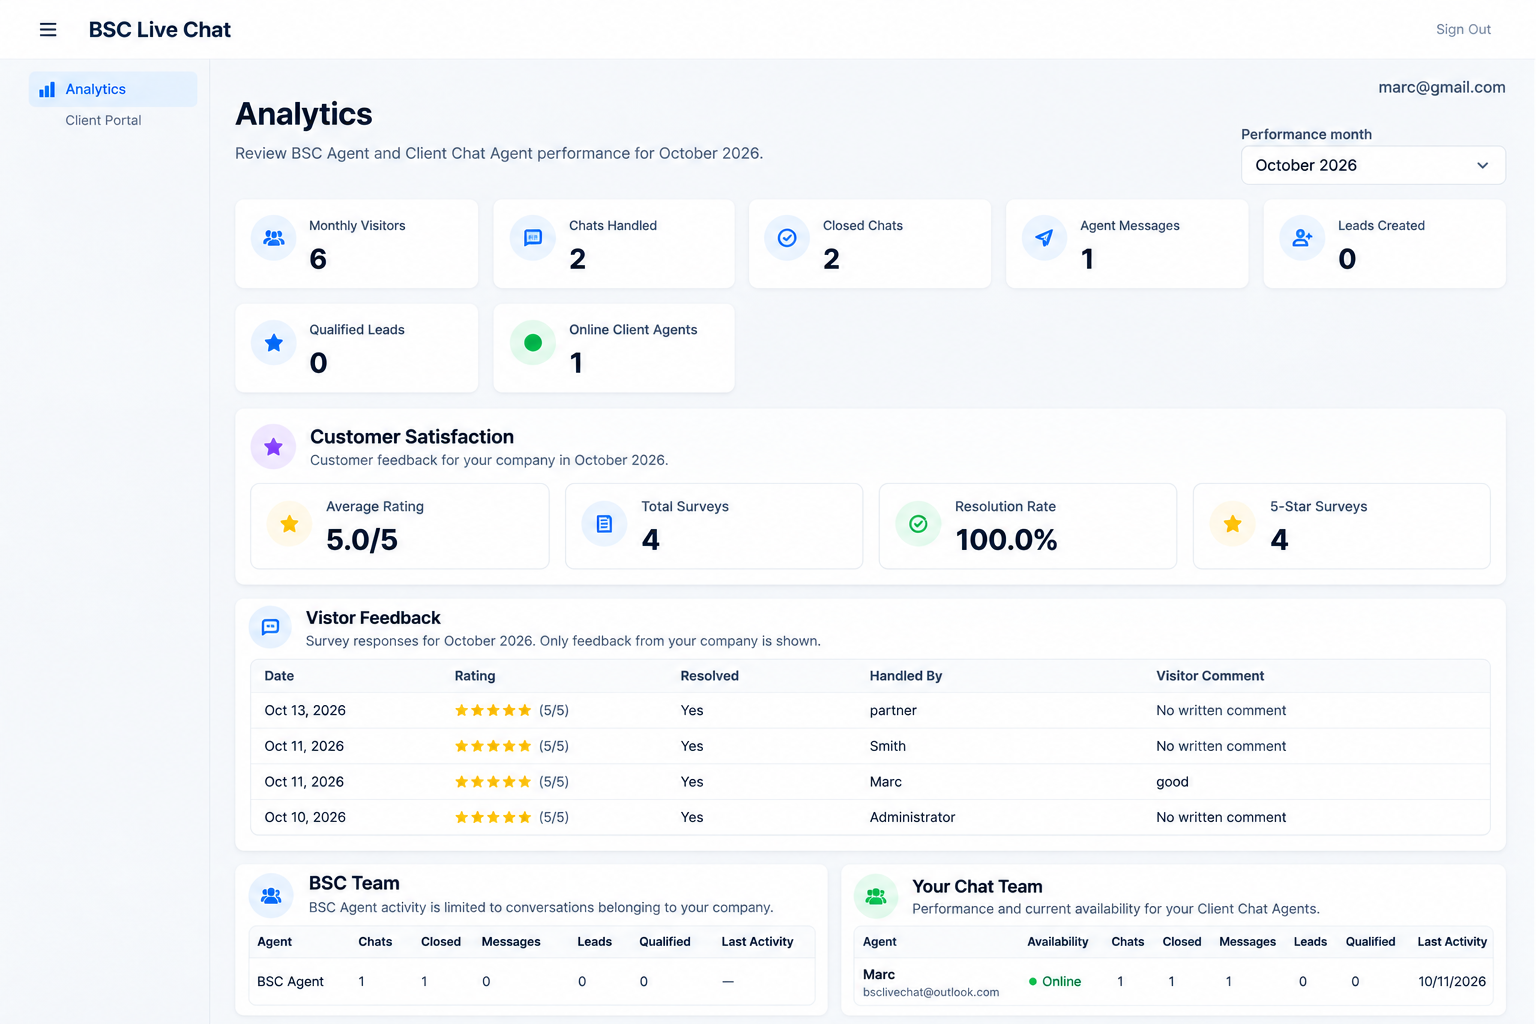
Task: Click the Closed Chats checkmark icon
Action: tap(787, 238)
